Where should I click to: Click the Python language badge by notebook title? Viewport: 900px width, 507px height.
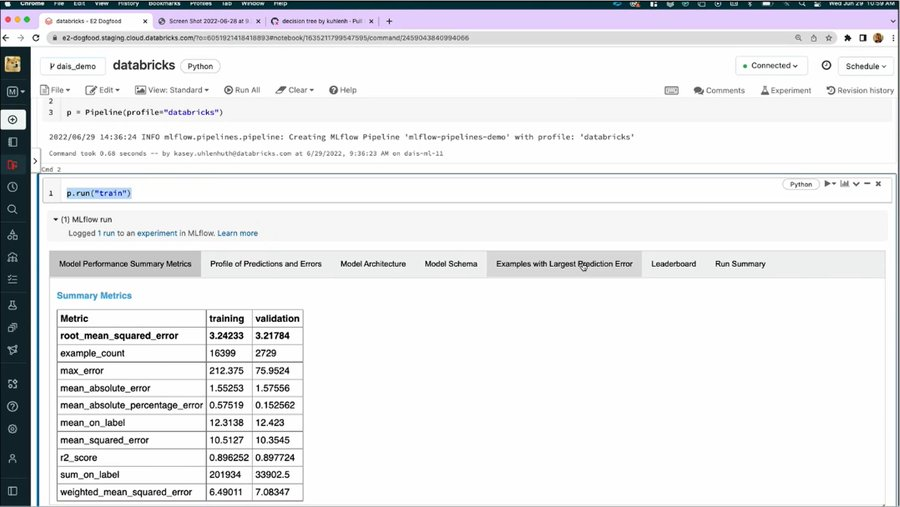(x=200, y=66)
